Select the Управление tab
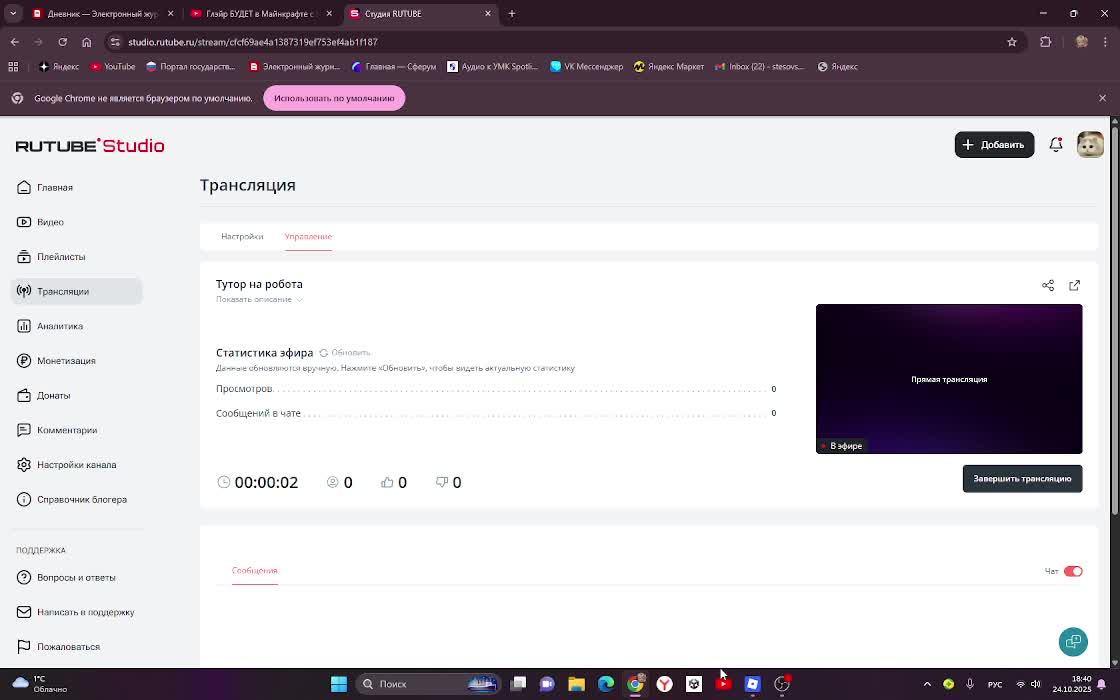 (x=308, y=236)
